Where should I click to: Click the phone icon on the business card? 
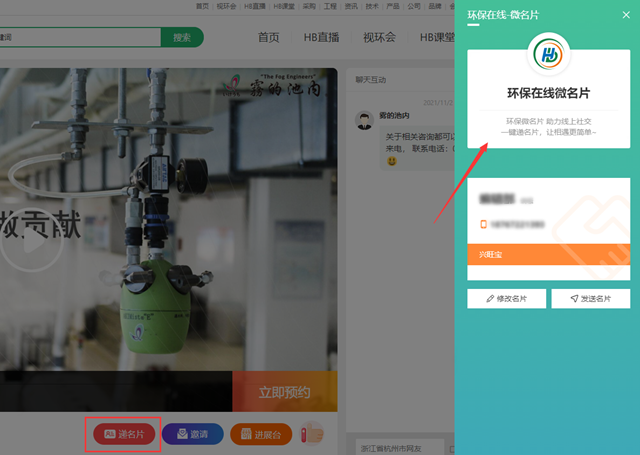[x=483, y=224]
